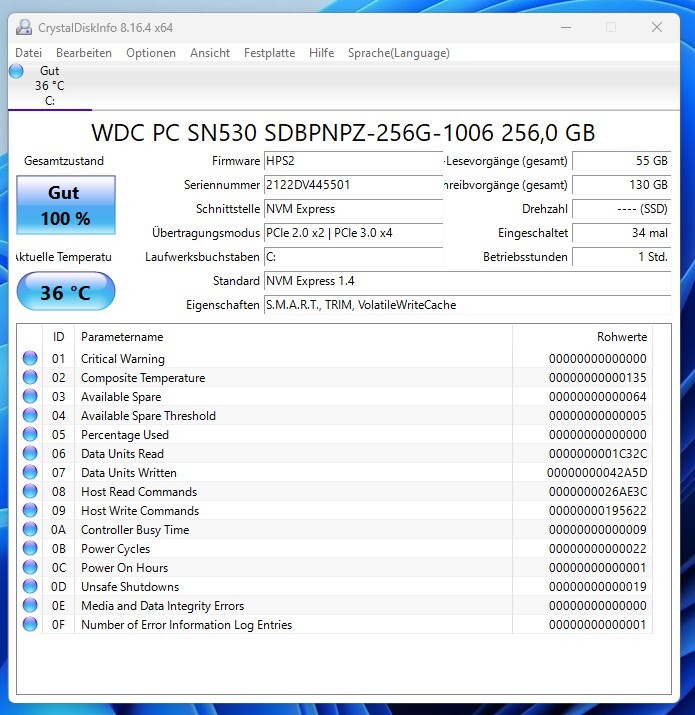The image size is (695, 715).
Task: Close the CrystalDiskInfo window
Action: 657,27
